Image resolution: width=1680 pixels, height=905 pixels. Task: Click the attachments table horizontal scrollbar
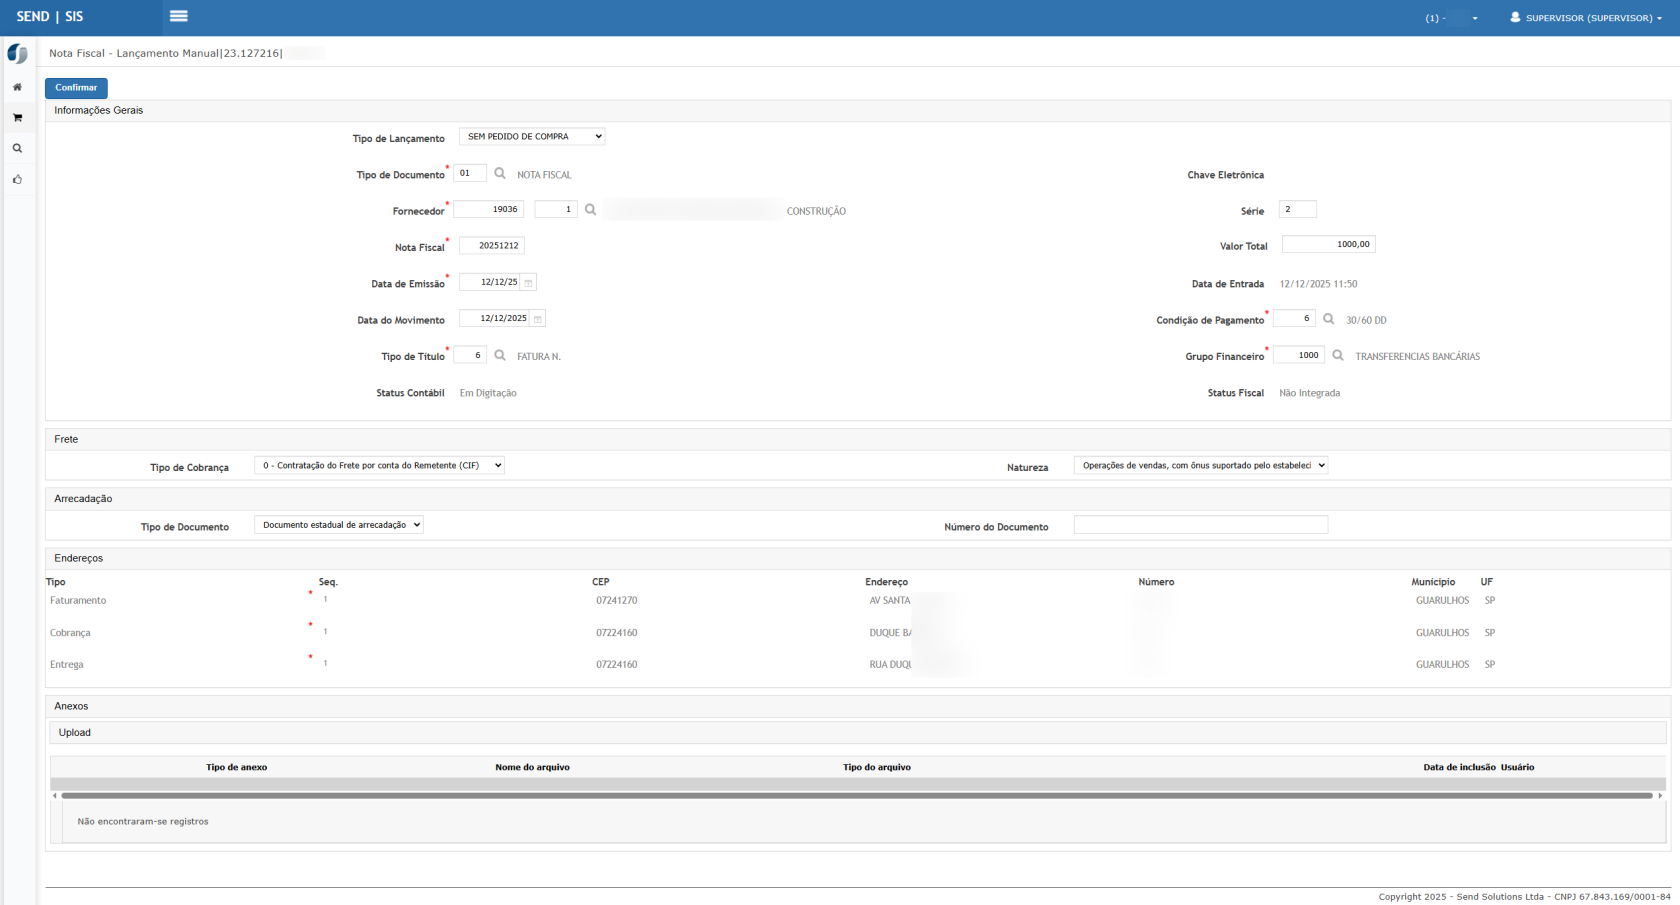(856, 796)
